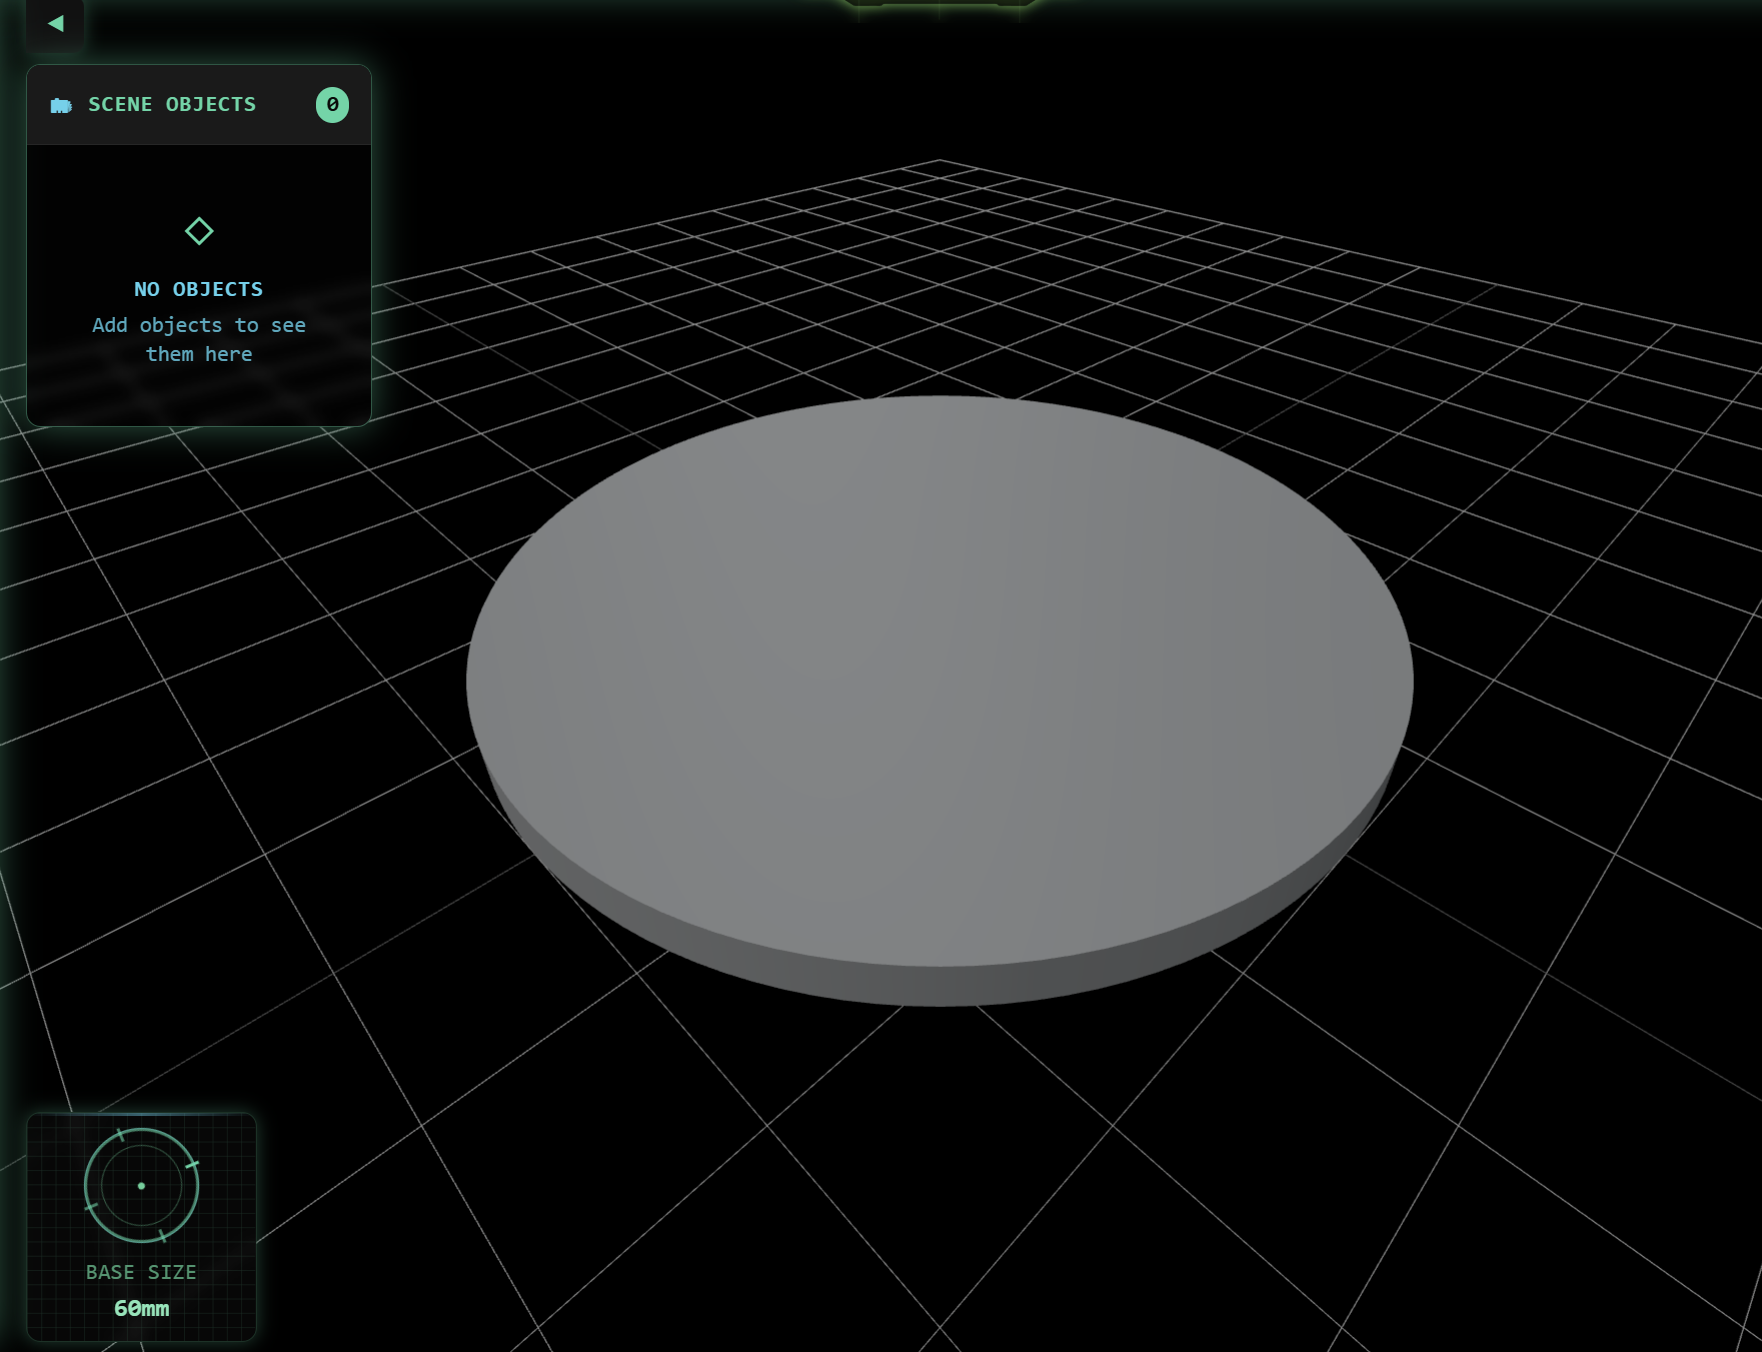Click the NO OBJECTS label
This screenshot has height=1352, width=1762.
(x=199, y=288)
